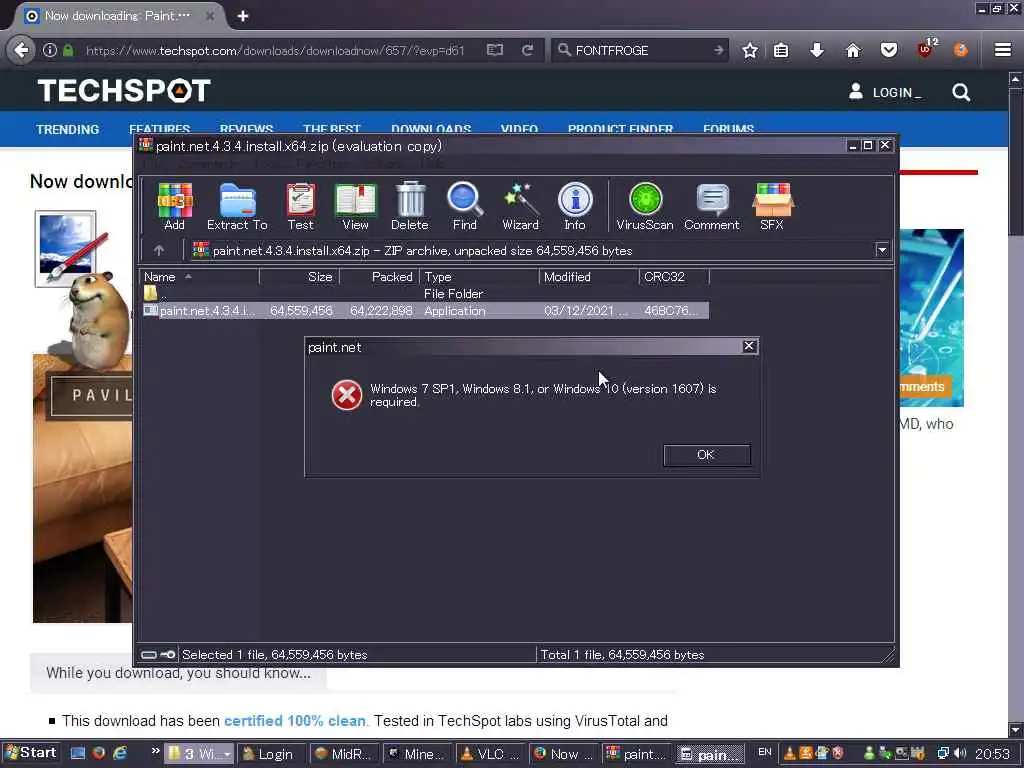This screenshot has height=768, width=1024.
Task: Run Test on the archive
Action: 300,206
